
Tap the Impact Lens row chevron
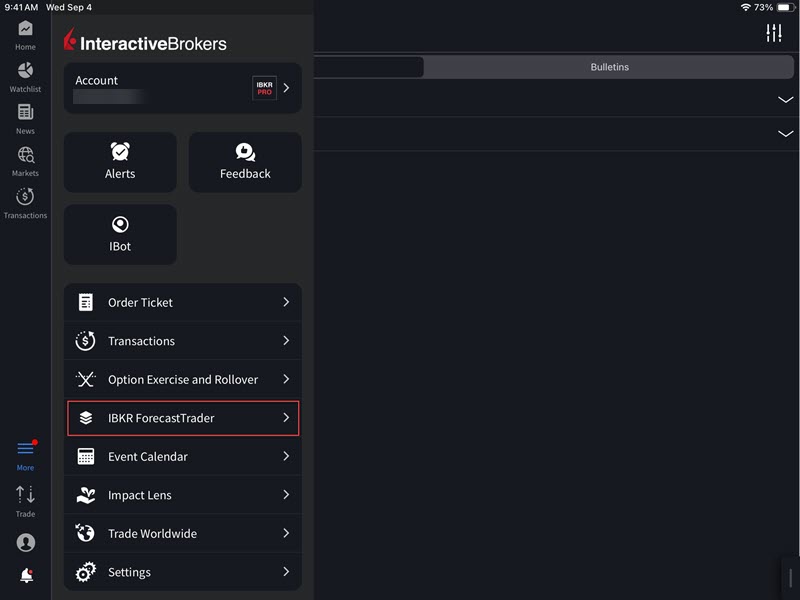(x=286, y=494)
